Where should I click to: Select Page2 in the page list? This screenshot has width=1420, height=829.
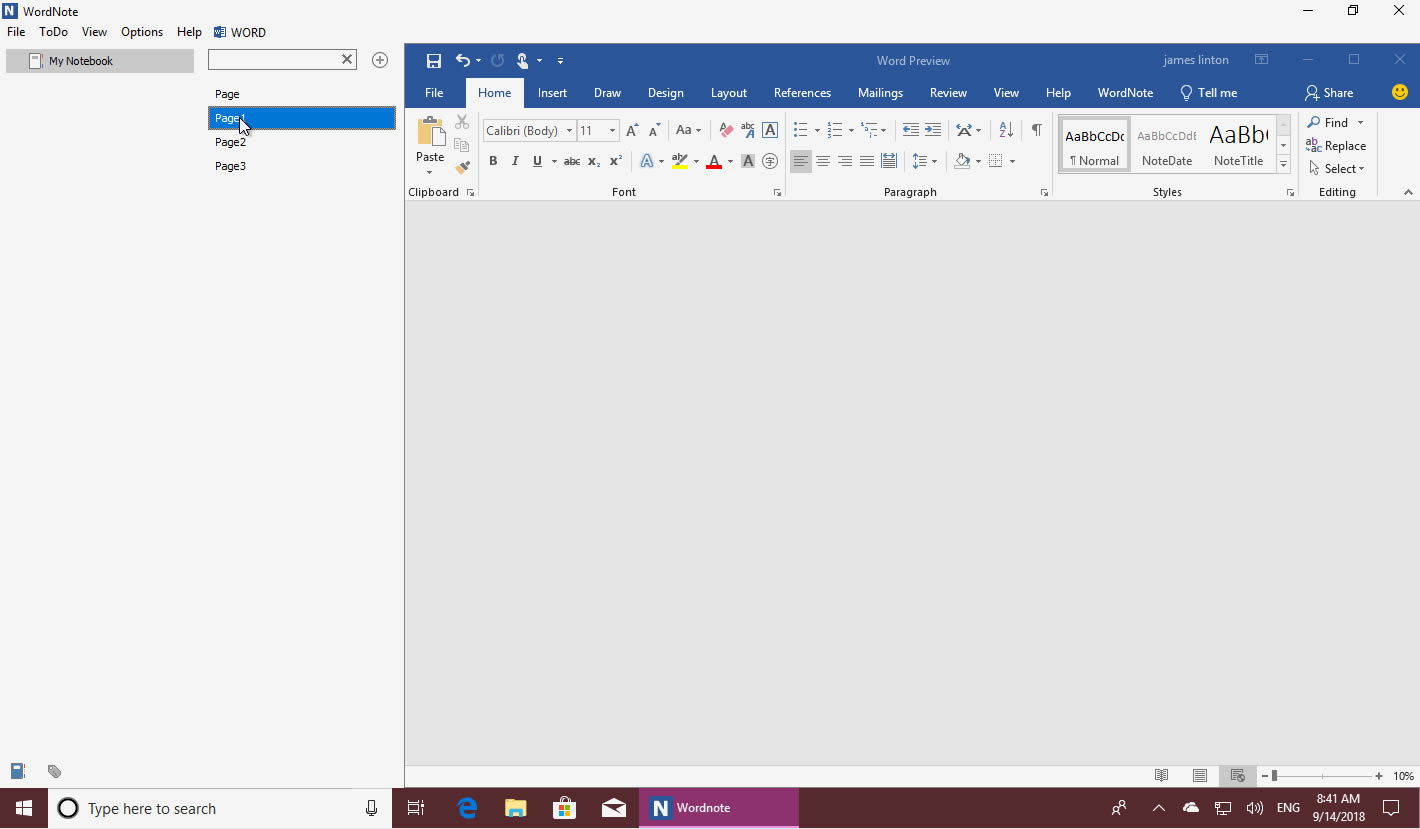[231, 142]
